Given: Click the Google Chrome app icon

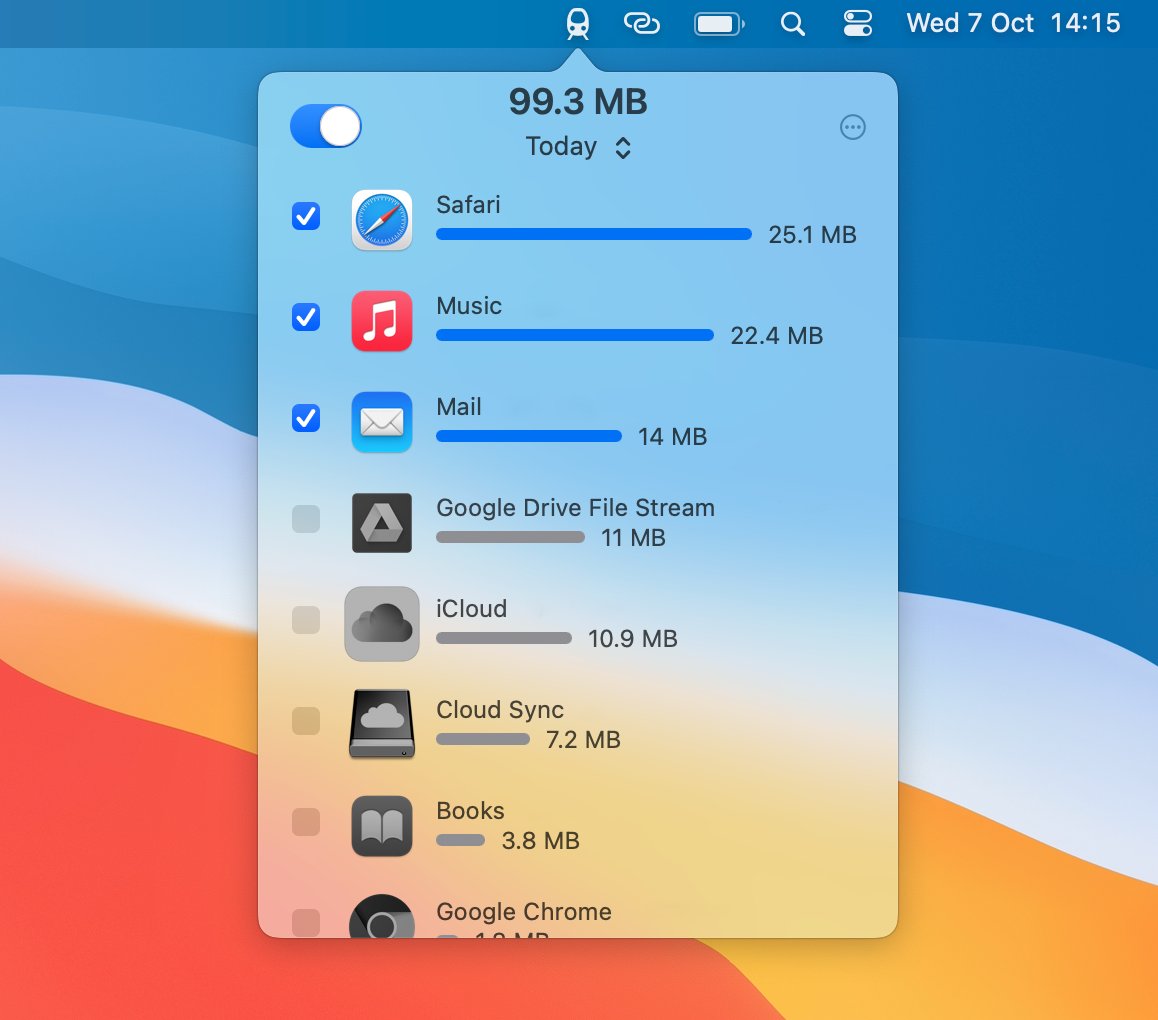Looking at the screenshot, I should 382,917.
